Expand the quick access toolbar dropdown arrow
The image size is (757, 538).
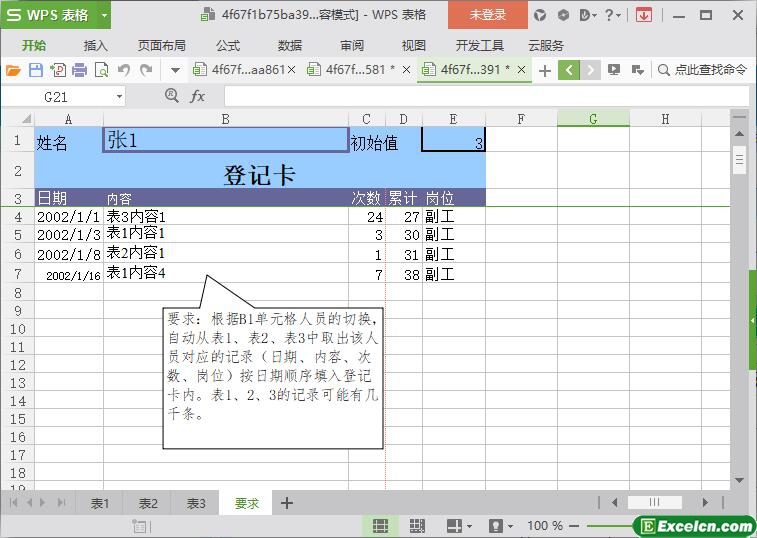click(175, 70)
